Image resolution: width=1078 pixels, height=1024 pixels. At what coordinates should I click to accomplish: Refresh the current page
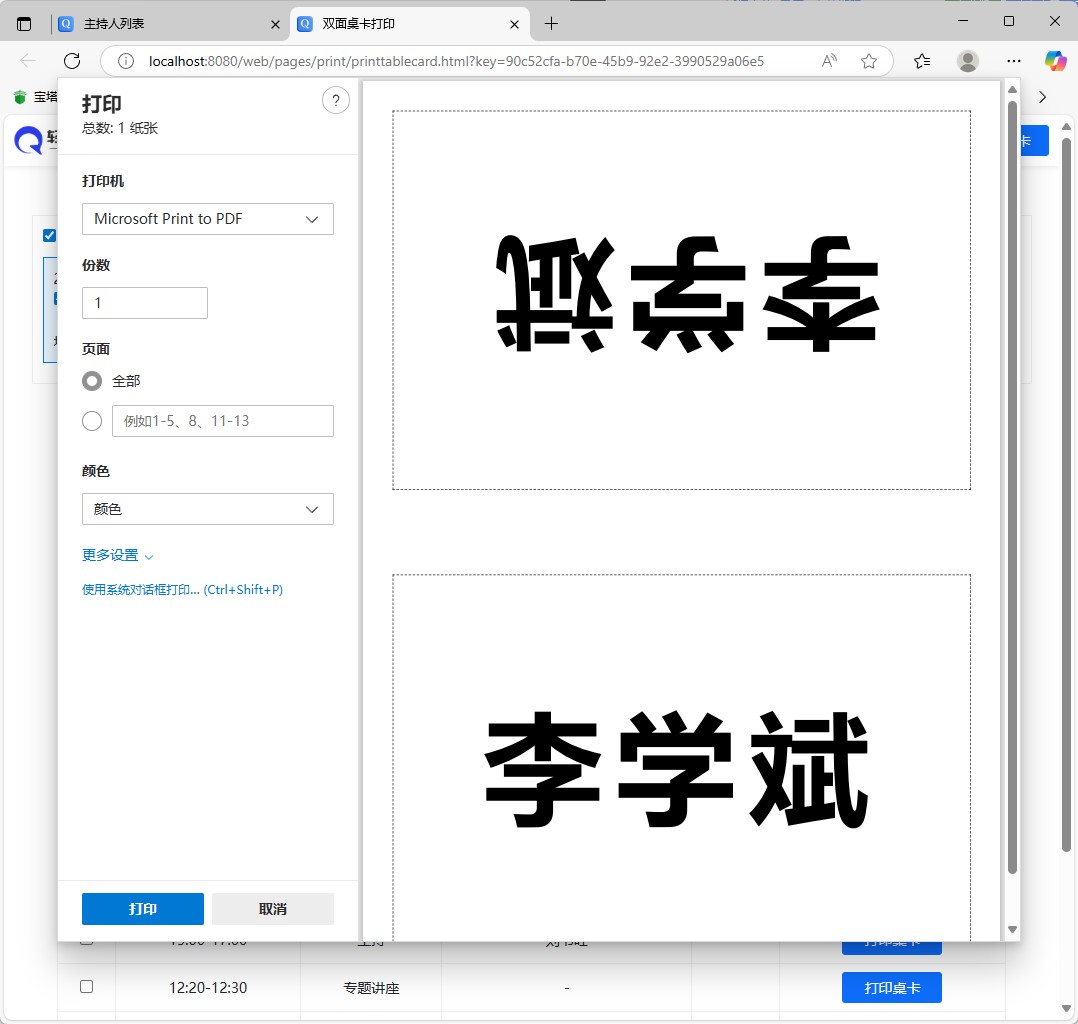[72, 61]
